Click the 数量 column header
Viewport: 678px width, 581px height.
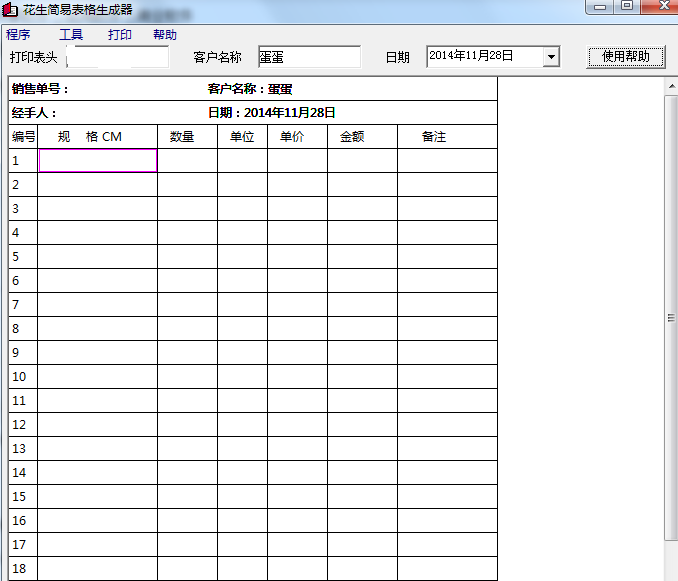(188, 137)
